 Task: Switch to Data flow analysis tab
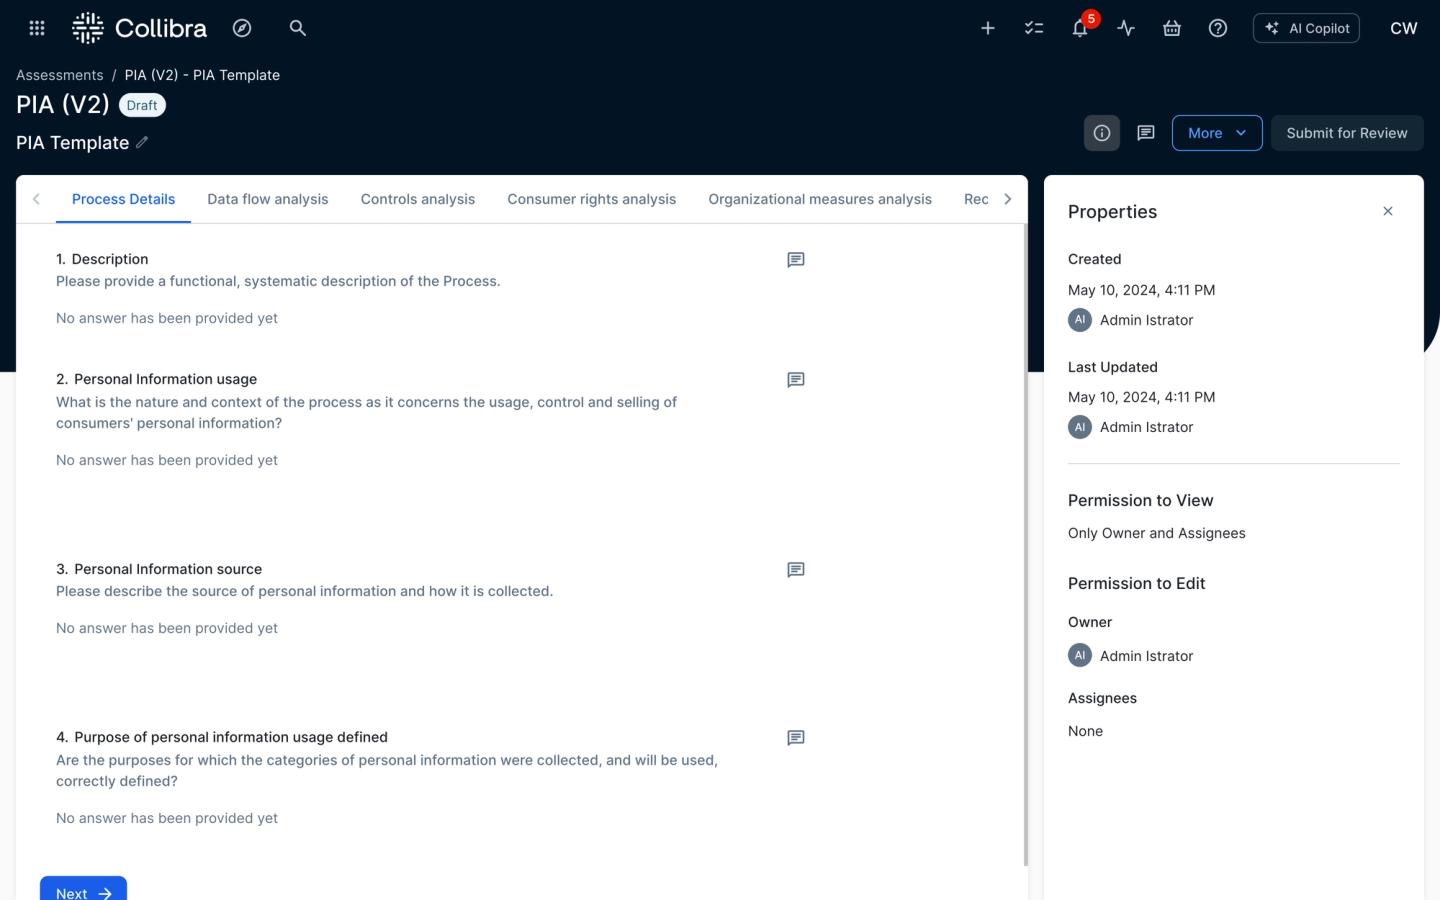click(x=267, y=199)
